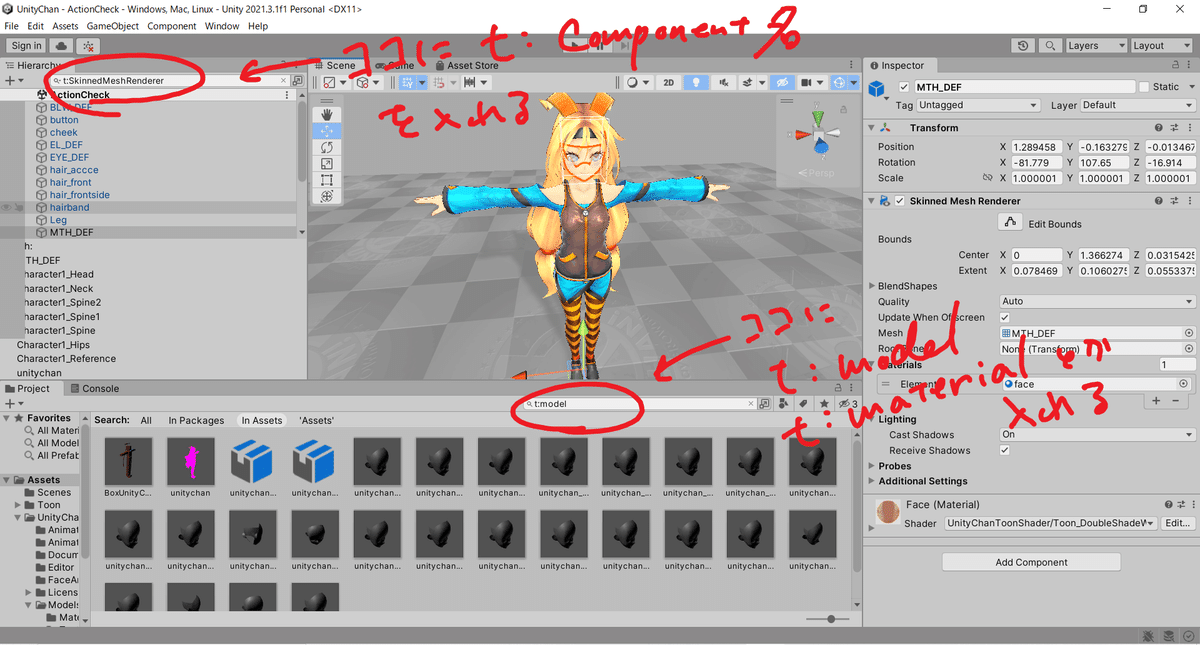Select the 'Assets' search scope filter
Viewport: 1200px width, 645px height.
coord(316,421)
